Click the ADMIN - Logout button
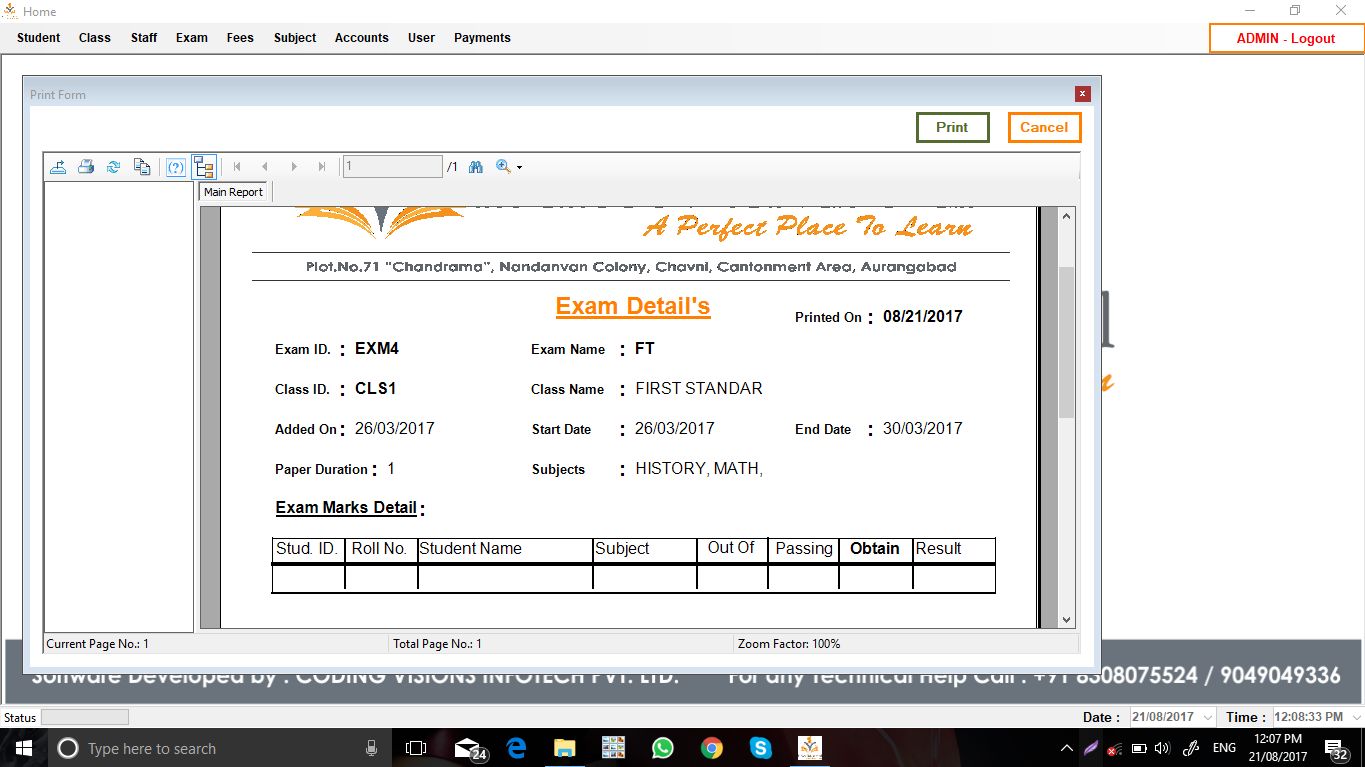The width and height of the screenshot is (1365, 767). (1286, 38)
